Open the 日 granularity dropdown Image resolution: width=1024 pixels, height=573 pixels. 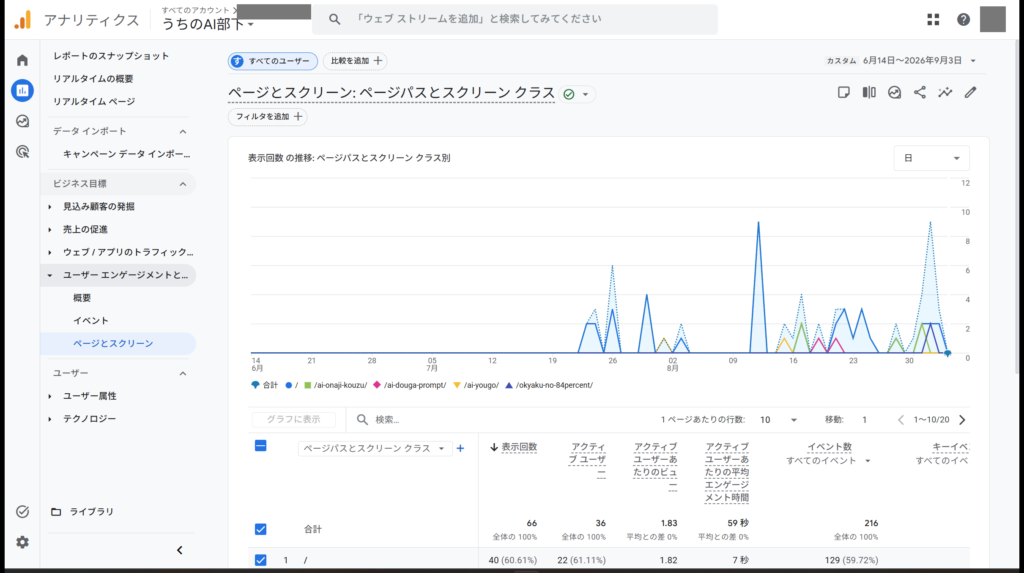[x=931, y=158]
